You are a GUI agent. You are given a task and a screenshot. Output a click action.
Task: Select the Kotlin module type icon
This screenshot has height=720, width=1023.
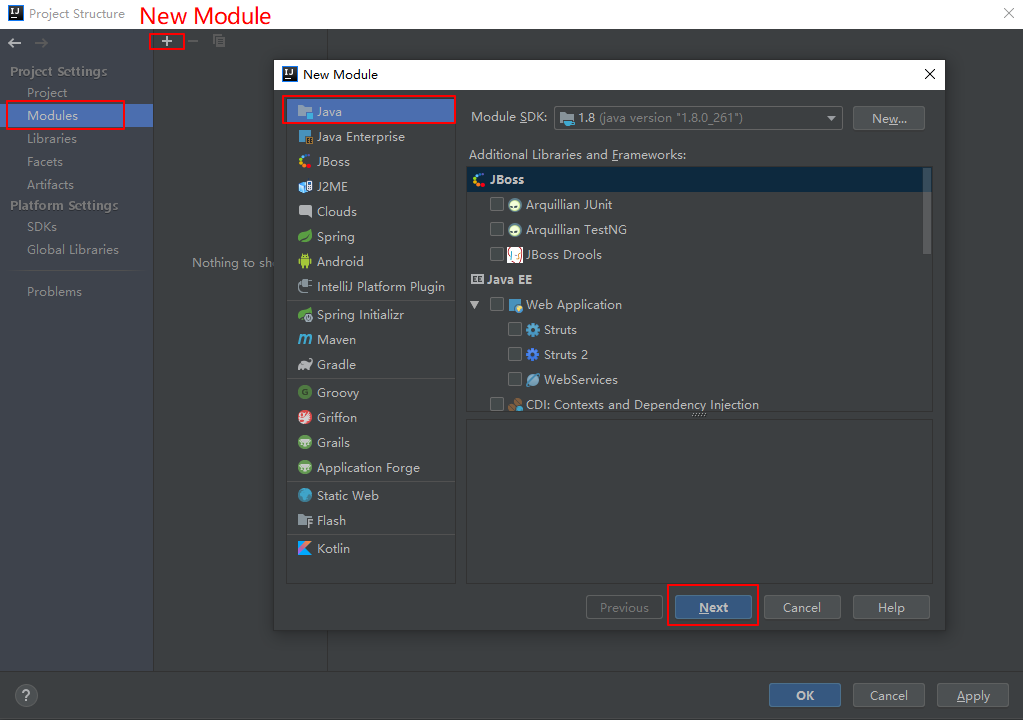[x=305, y=549]
